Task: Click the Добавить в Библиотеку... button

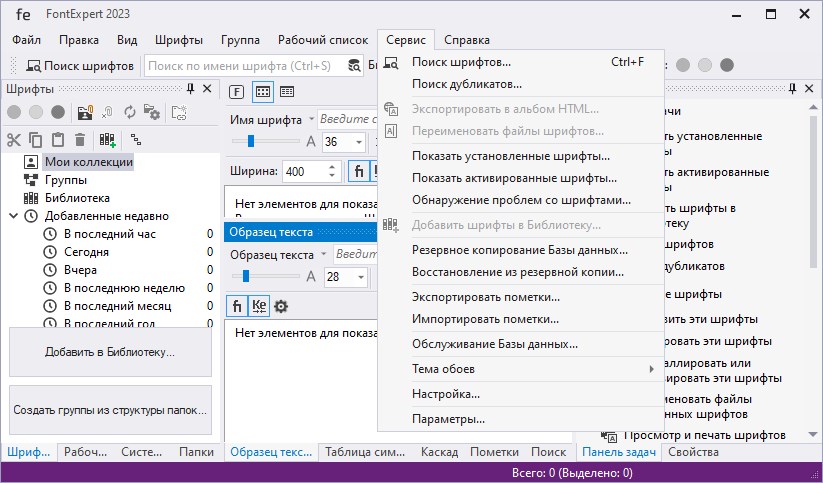Action: [110, 352]
